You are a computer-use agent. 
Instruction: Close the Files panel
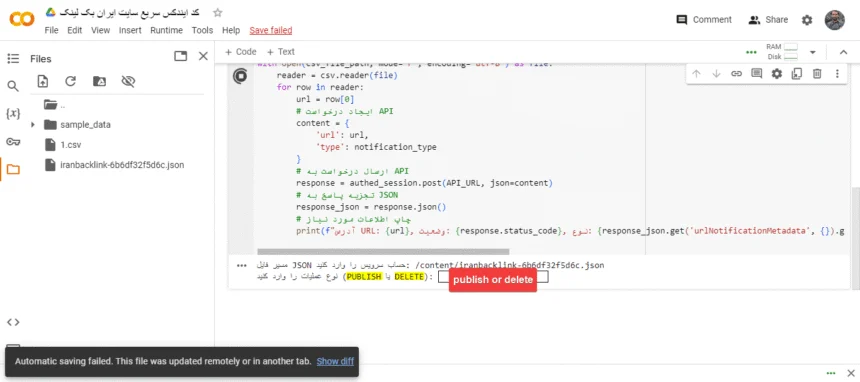click(203, 56)
